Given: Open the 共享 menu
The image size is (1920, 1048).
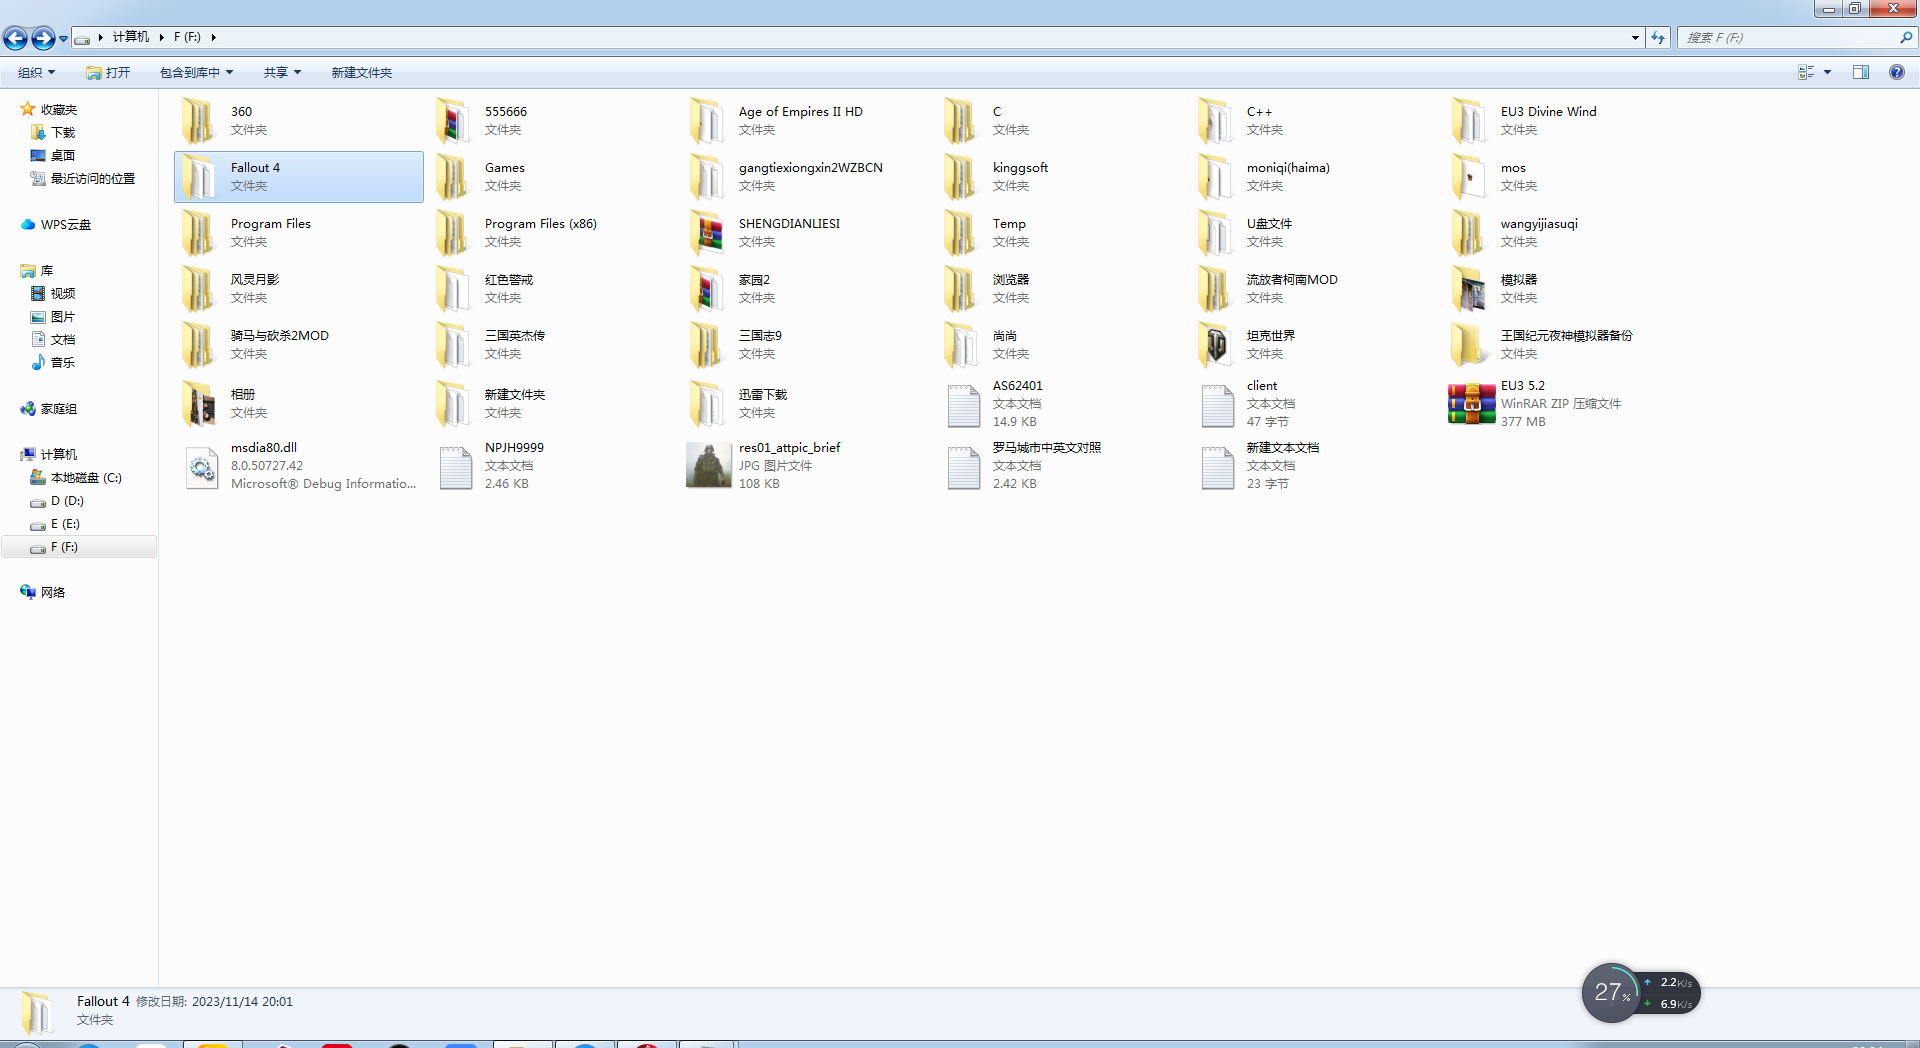Looking at the screenshot, I should tap(282, 72).
